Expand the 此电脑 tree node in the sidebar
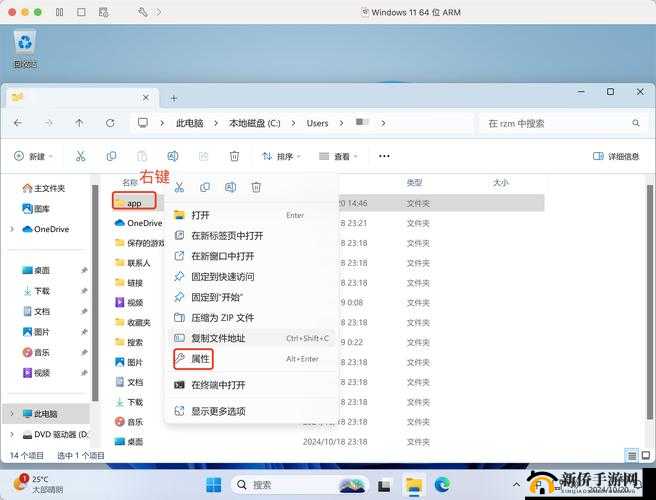This screenshot has height=500, width=656. click(12, 414)
